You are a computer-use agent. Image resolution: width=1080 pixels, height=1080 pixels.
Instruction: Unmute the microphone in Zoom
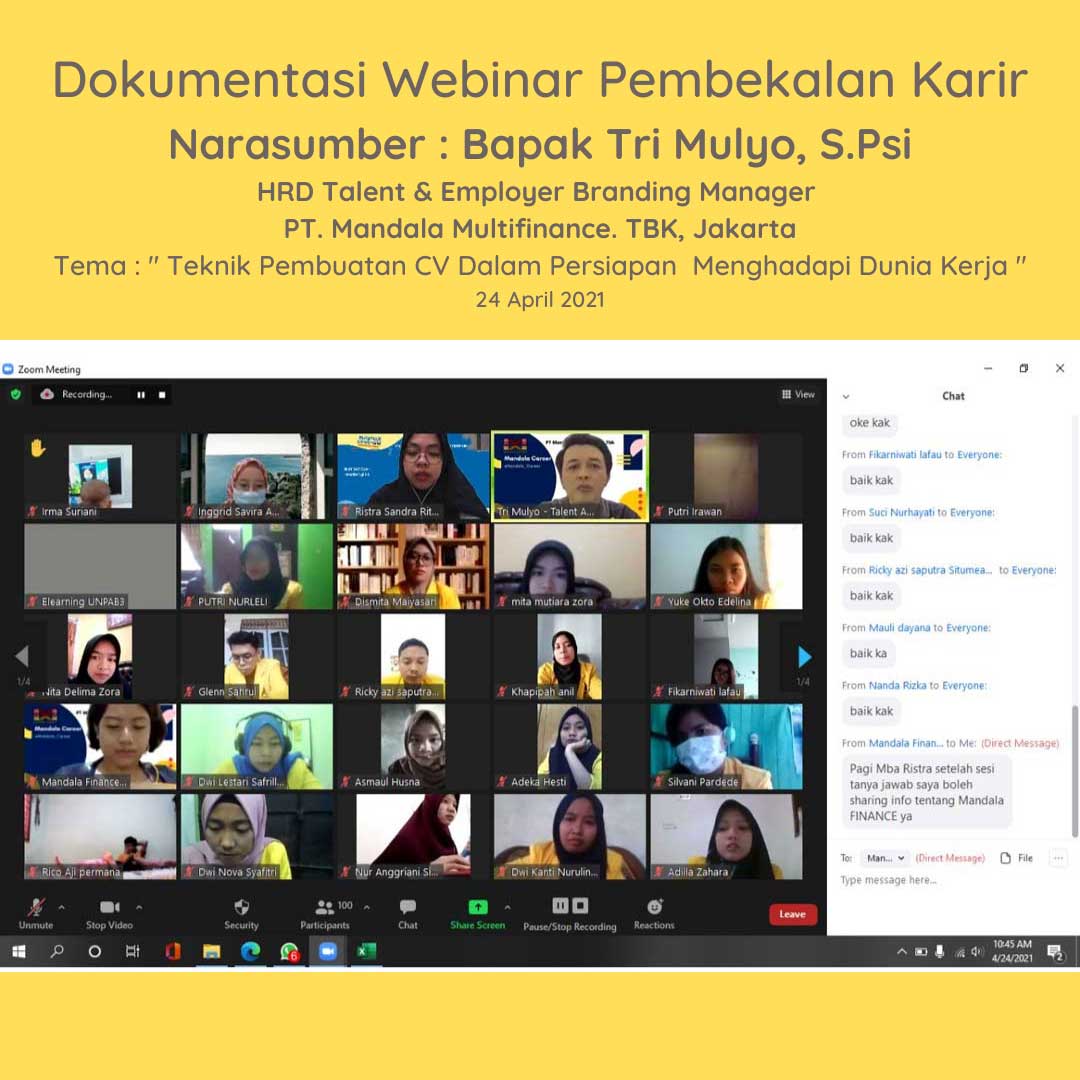pos(36,914)
